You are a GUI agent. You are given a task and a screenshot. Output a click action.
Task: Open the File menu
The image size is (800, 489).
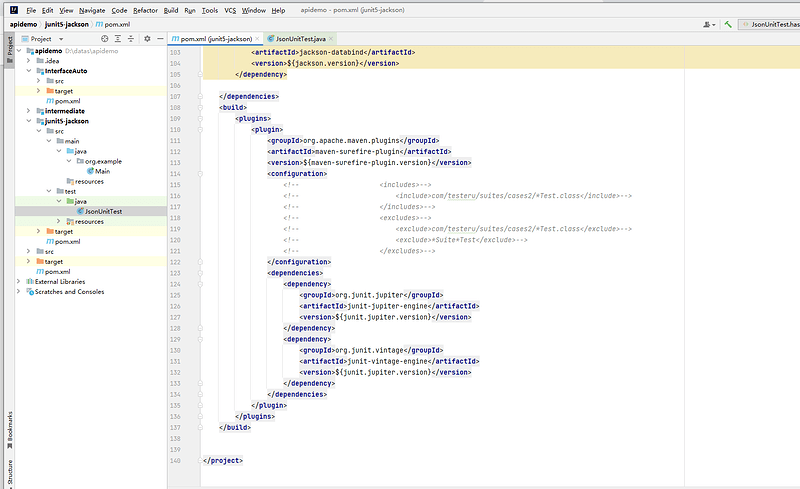click(x=31, y=10)
